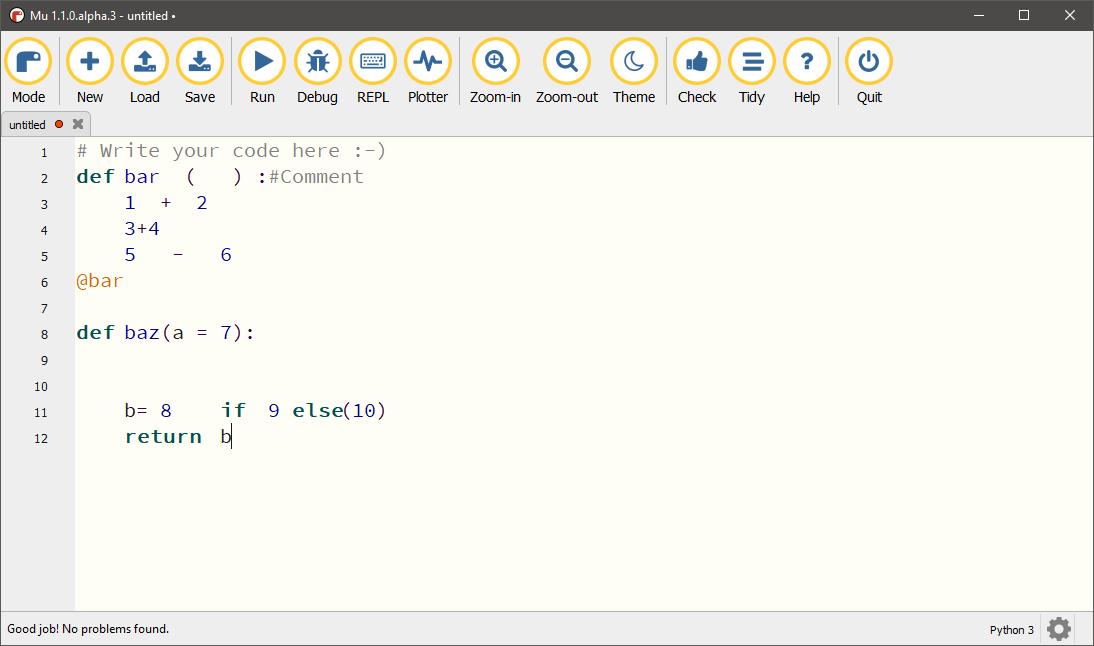Change the editor Mode
This screenshot has width=1094, height=646.
coord(28,62)
